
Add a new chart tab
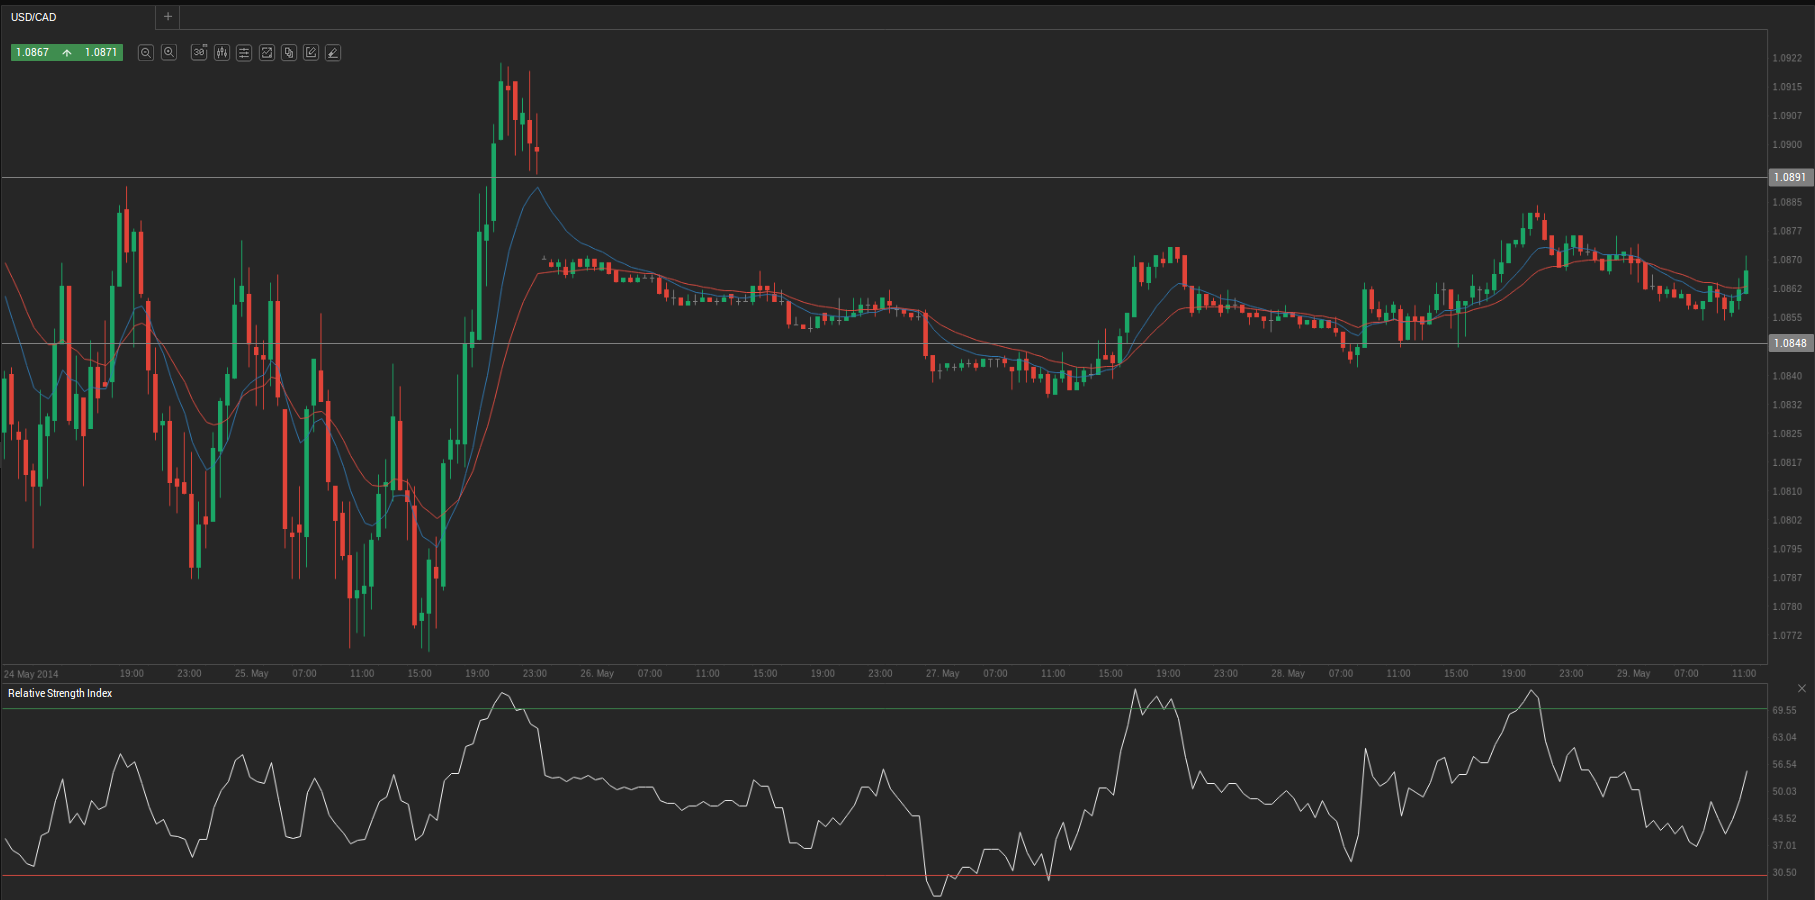[x=168, y=17]
